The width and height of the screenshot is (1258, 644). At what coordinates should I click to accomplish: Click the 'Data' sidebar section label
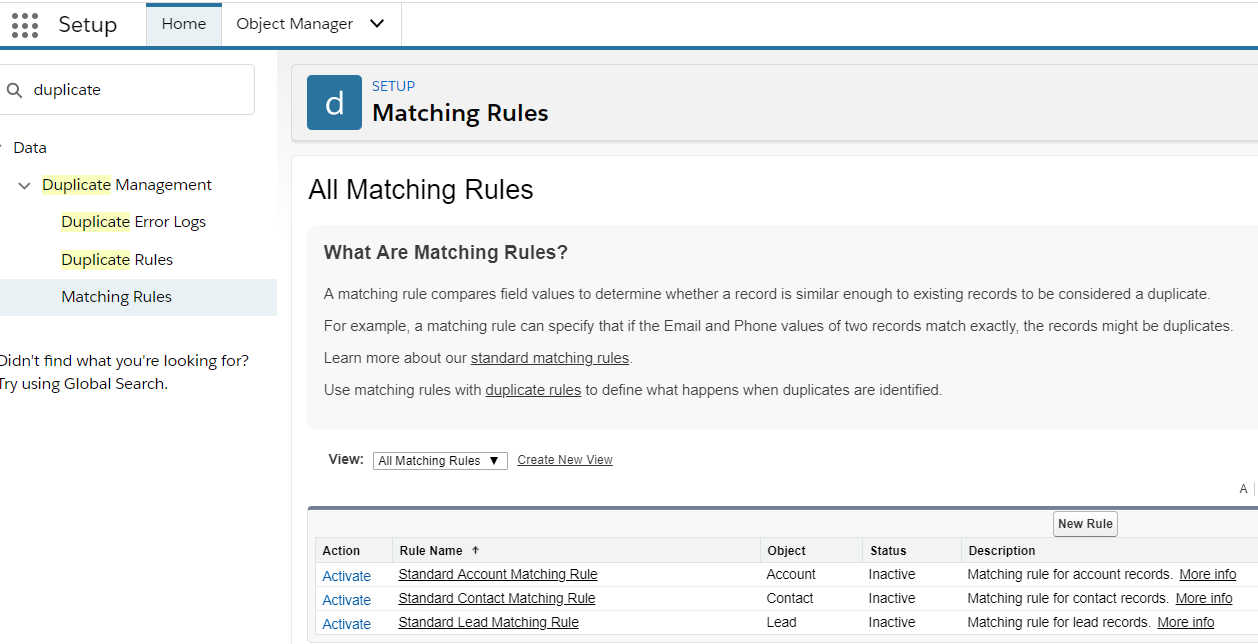[30, 148]
